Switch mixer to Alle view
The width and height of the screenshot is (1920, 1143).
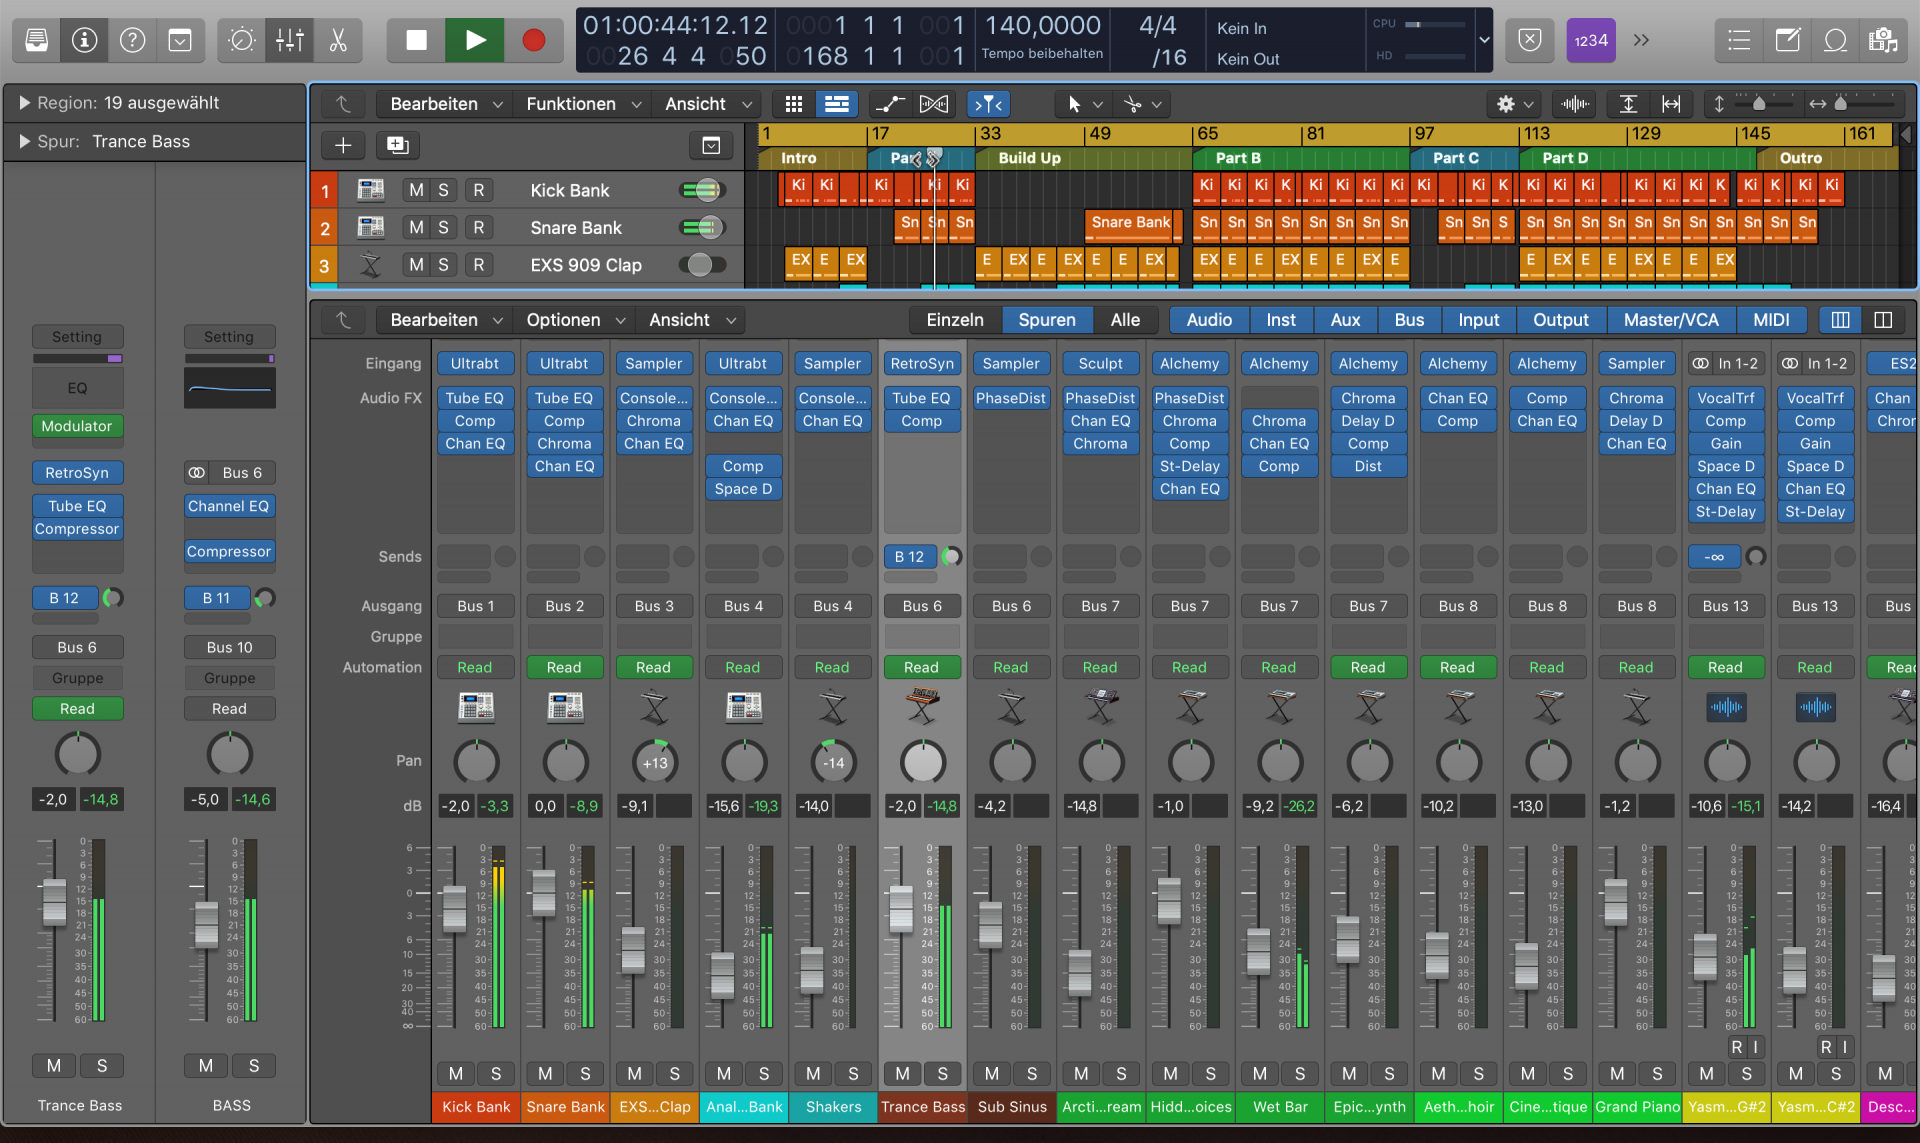[1125, 320]
